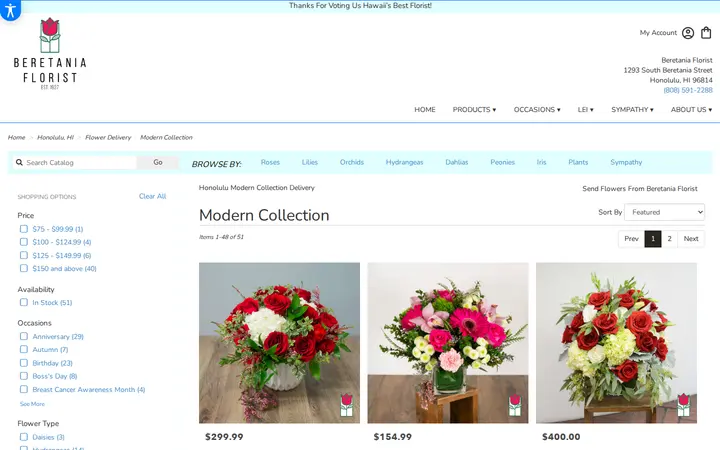720x450 pixels.
Task: Click "Thanks For Voting Us Hawaii's Best Florist!" banner
Action: [x=360, y=6]
